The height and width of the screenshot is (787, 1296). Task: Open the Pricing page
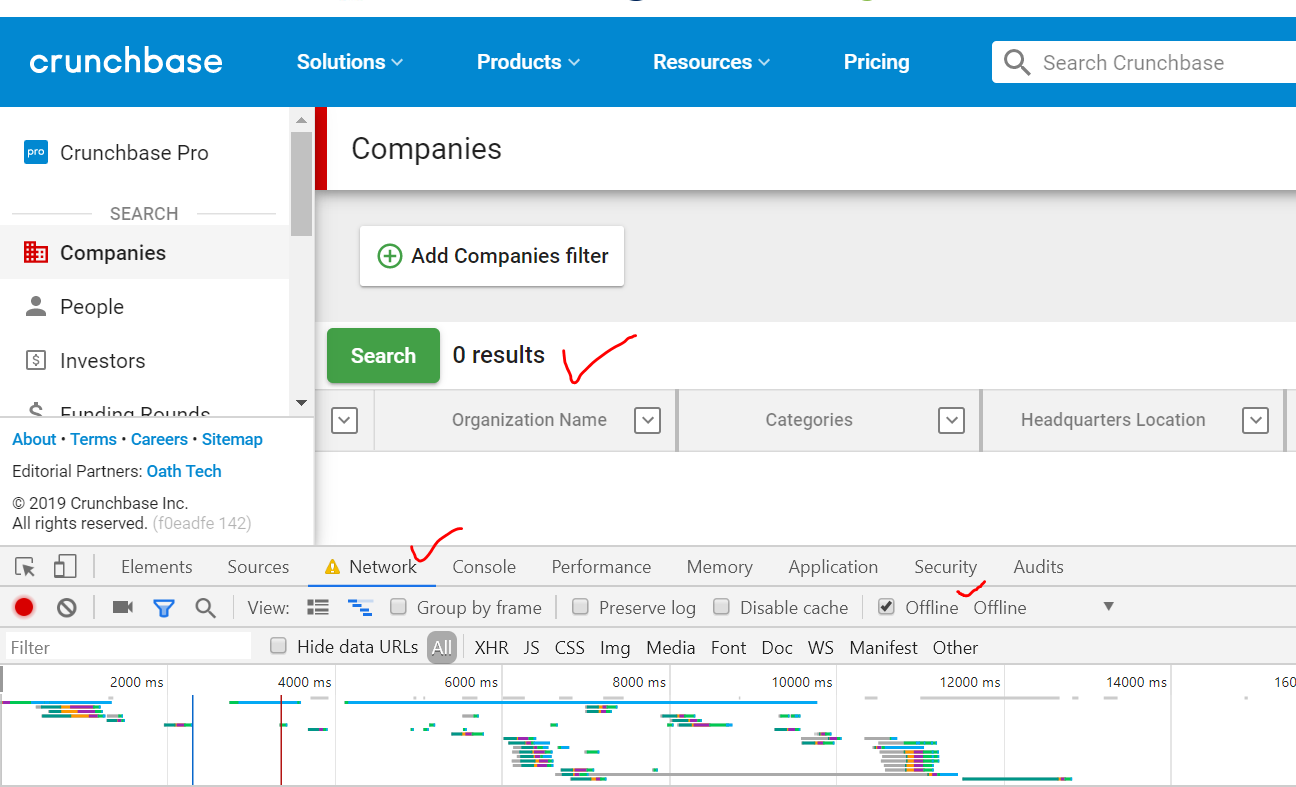(877, 62)
